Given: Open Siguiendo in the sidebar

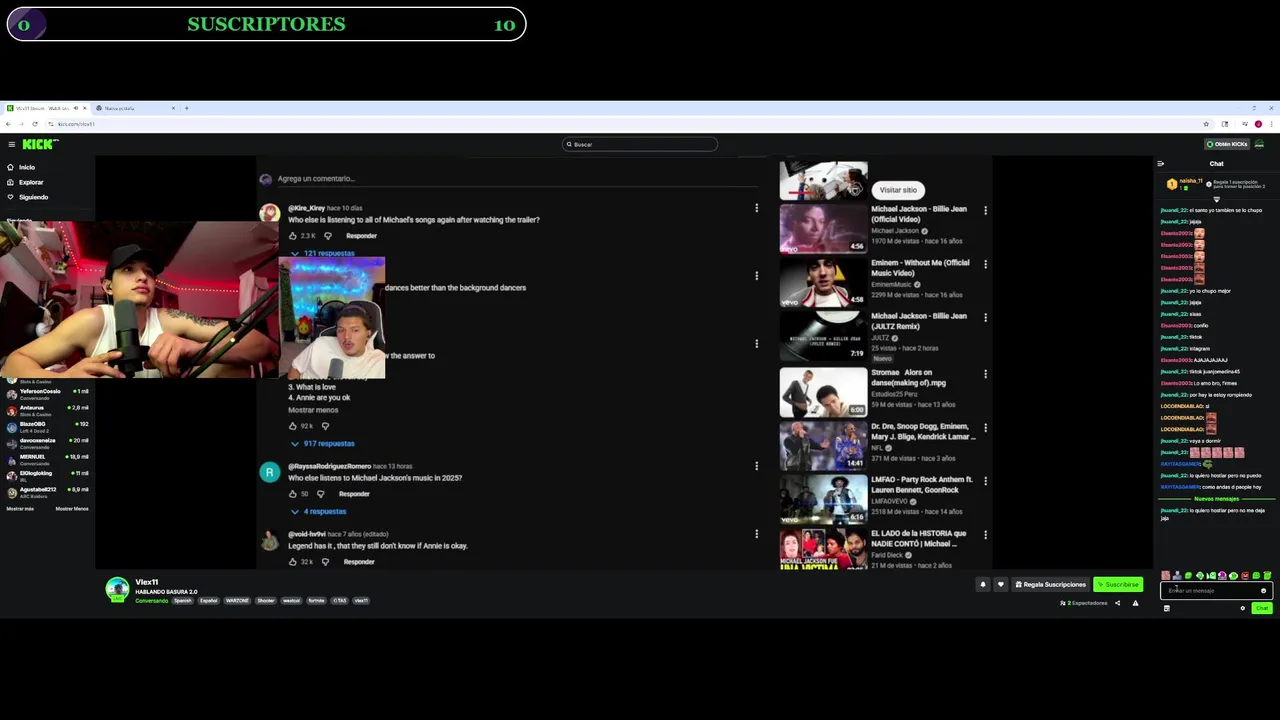Looking at the screenshot, I should pos(26,197).
